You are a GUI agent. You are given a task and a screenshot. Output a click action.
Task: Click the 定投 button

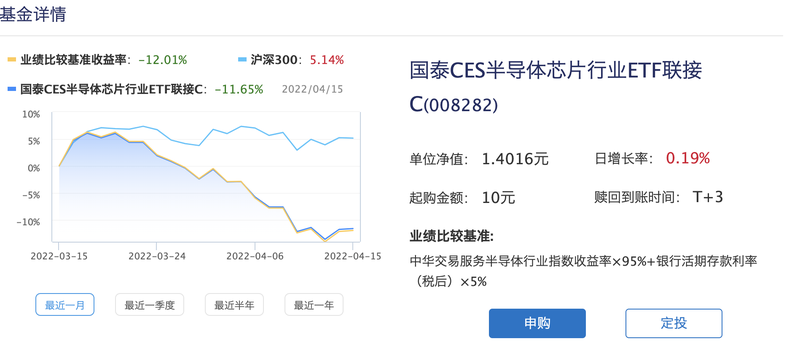[674, 323]
